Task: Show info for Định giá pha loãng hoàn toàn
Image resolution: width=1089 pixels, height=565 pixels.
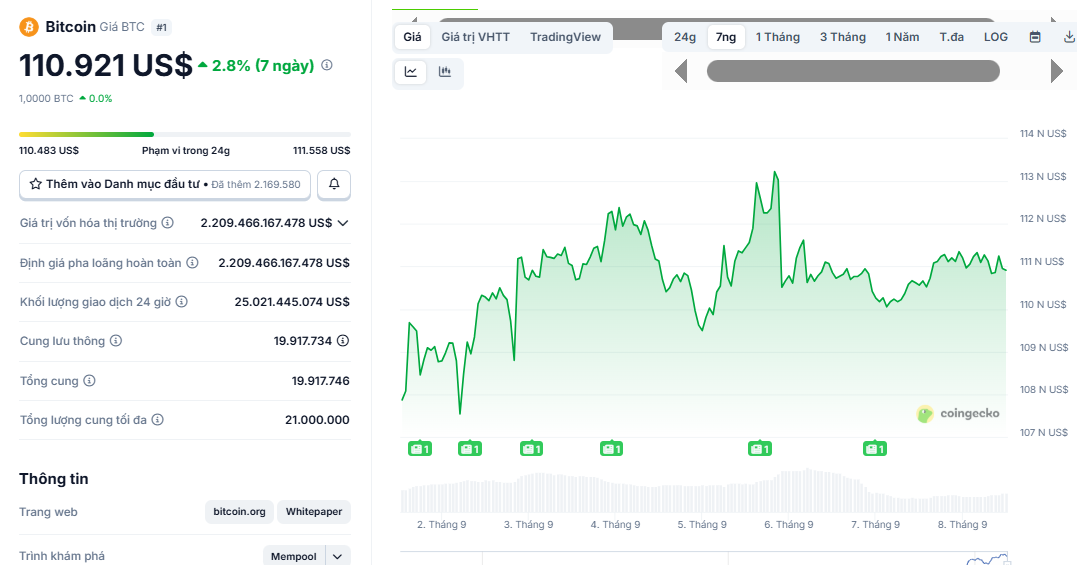Action: (192, 262)
